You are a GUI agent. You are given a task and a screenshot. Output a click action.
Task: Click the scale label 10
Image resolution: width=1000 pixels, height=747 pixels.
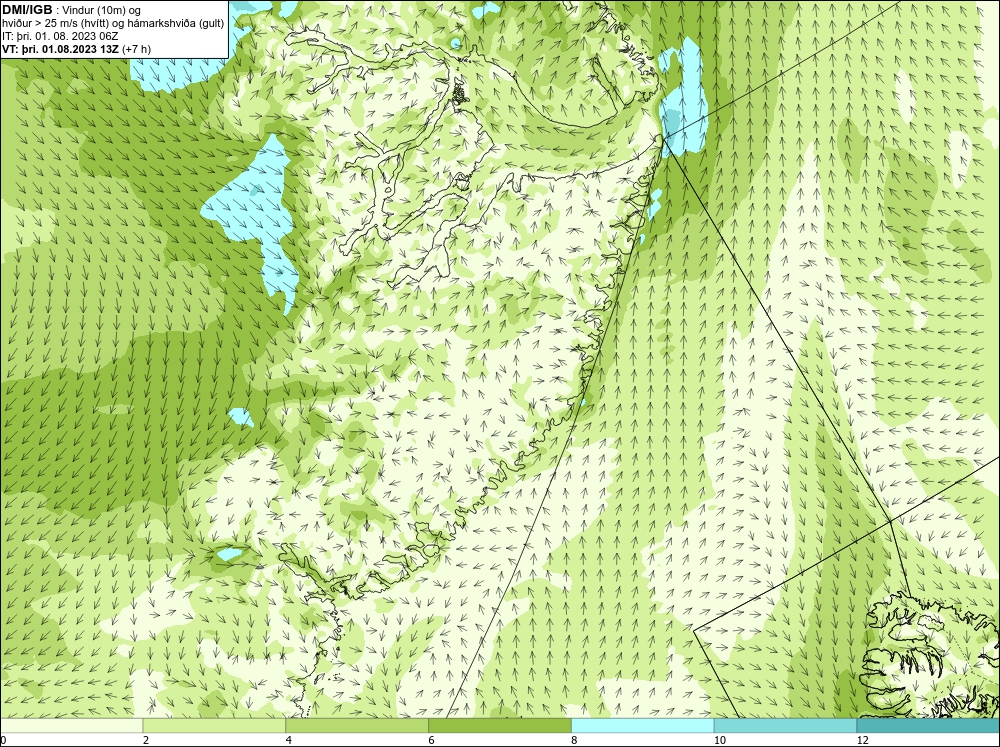pyautogui.click(x=720, y=740)
